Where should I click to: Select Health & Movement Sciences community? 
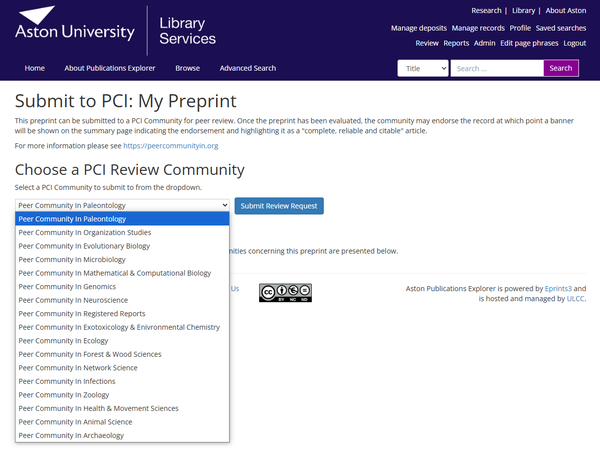point(122,409)
